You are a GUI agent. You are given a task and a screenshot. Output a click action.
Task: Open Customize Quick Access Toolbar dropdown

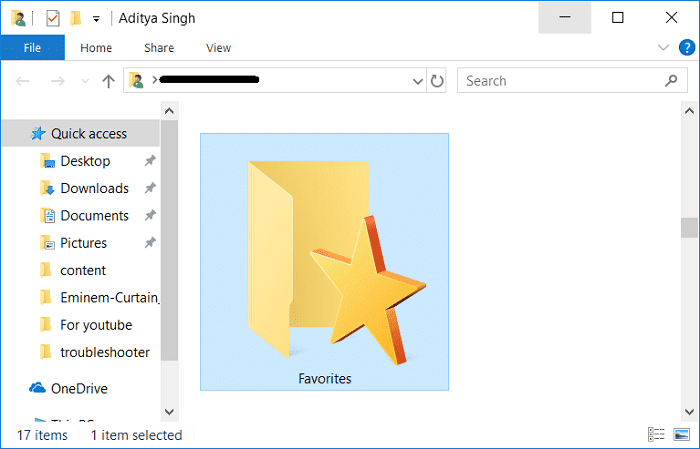click(96, 19)
